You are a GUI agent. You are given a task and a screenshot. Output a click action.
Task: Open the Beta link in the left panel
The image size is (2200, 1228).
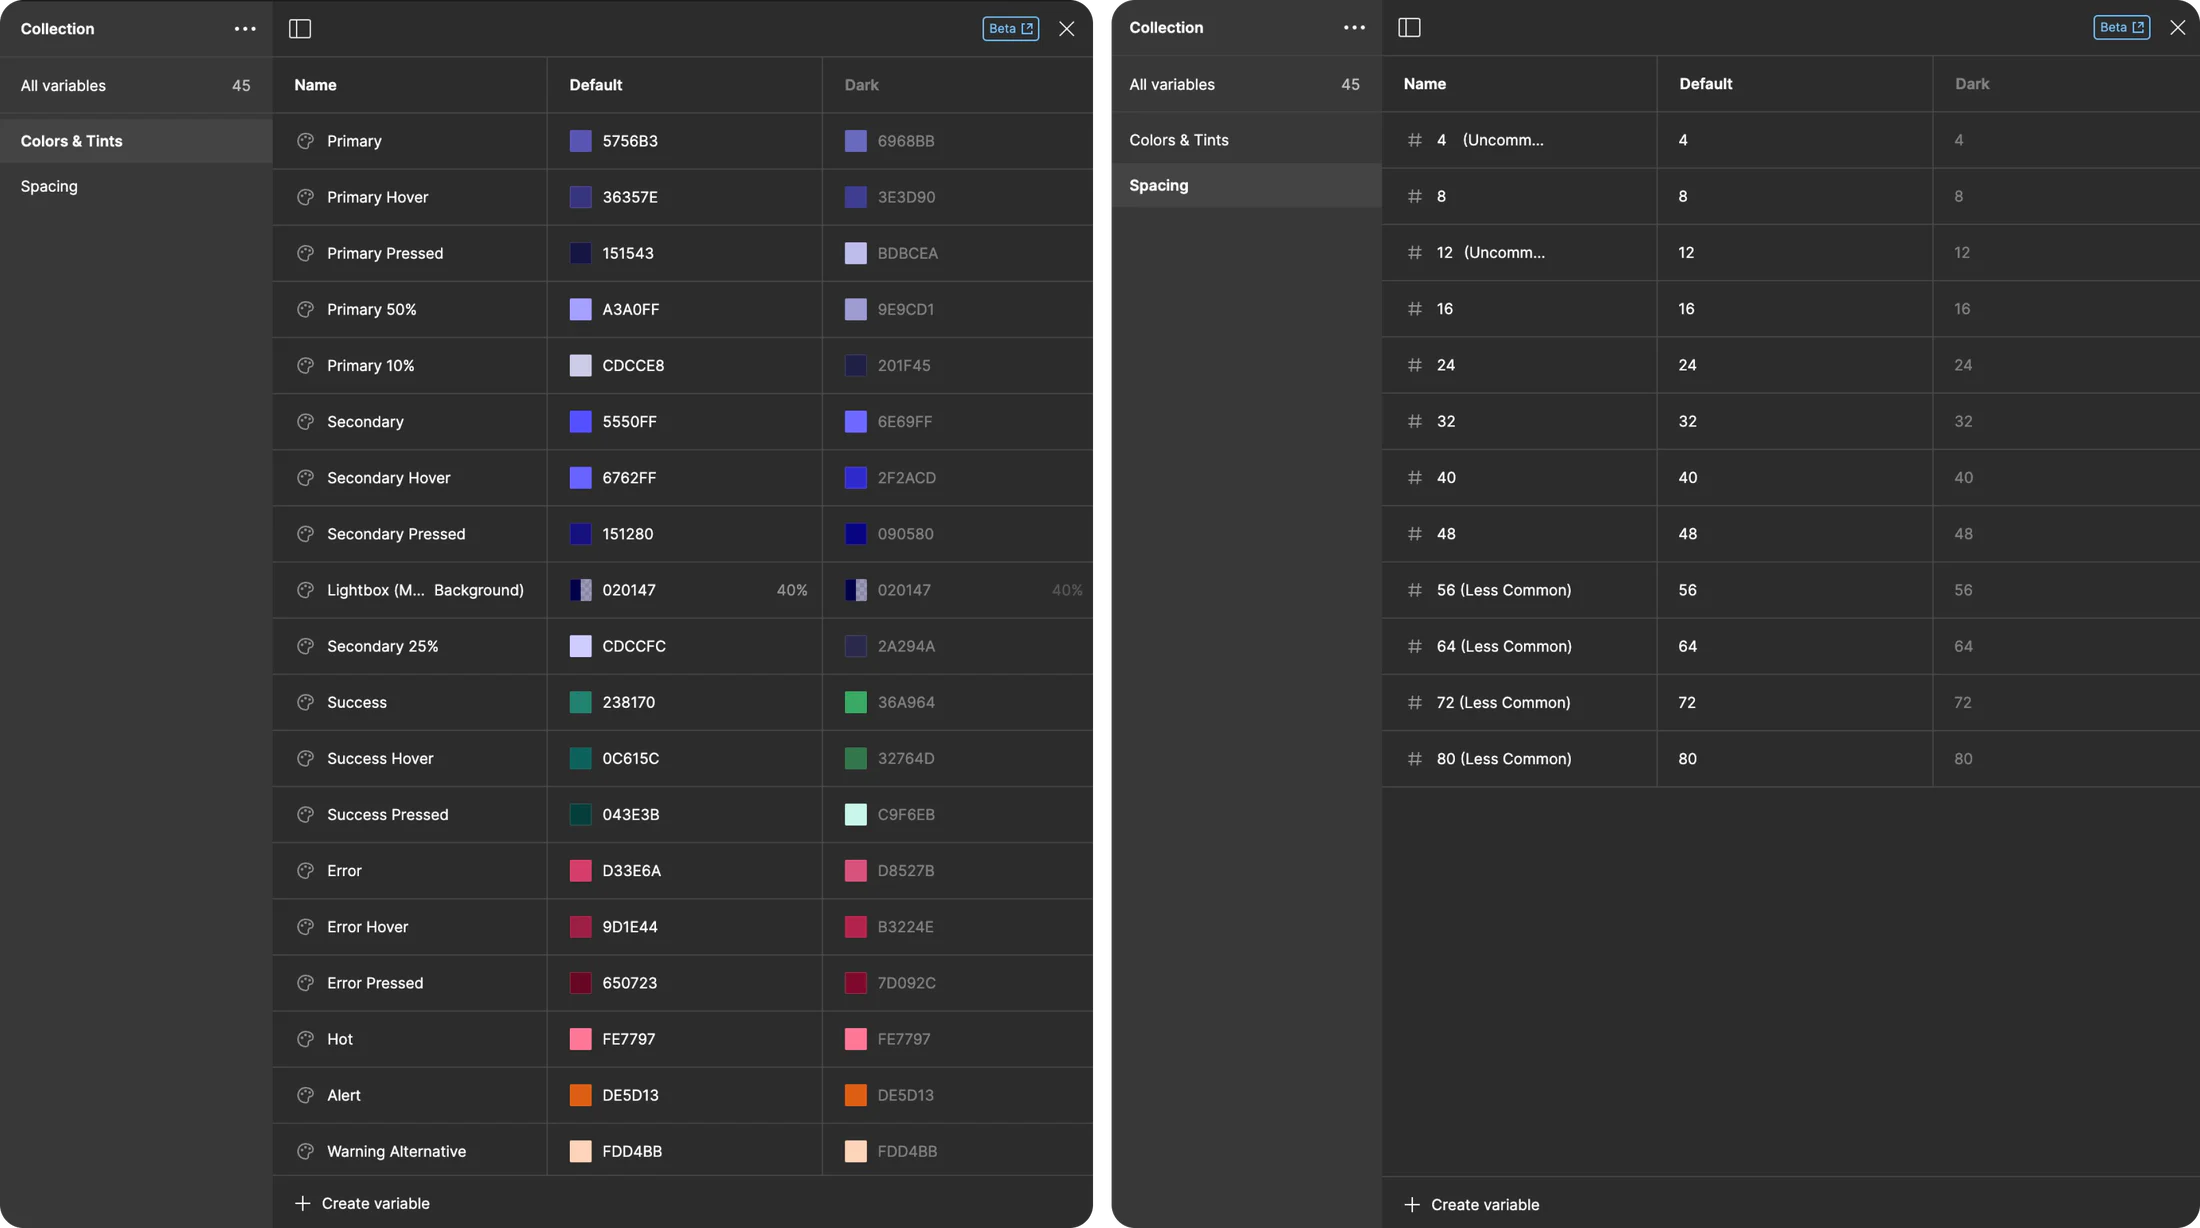[x=1010, y=29]
